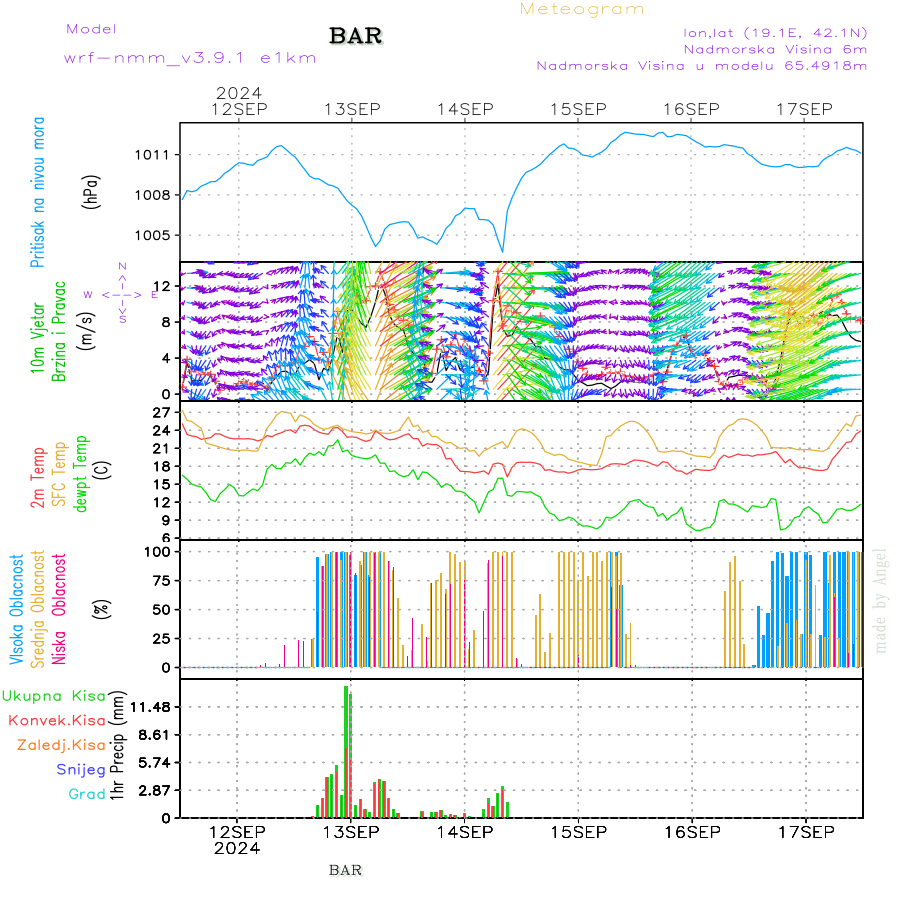Click the "11.48" precipitation axis value
900x900 pixels.
click(151, 707)
